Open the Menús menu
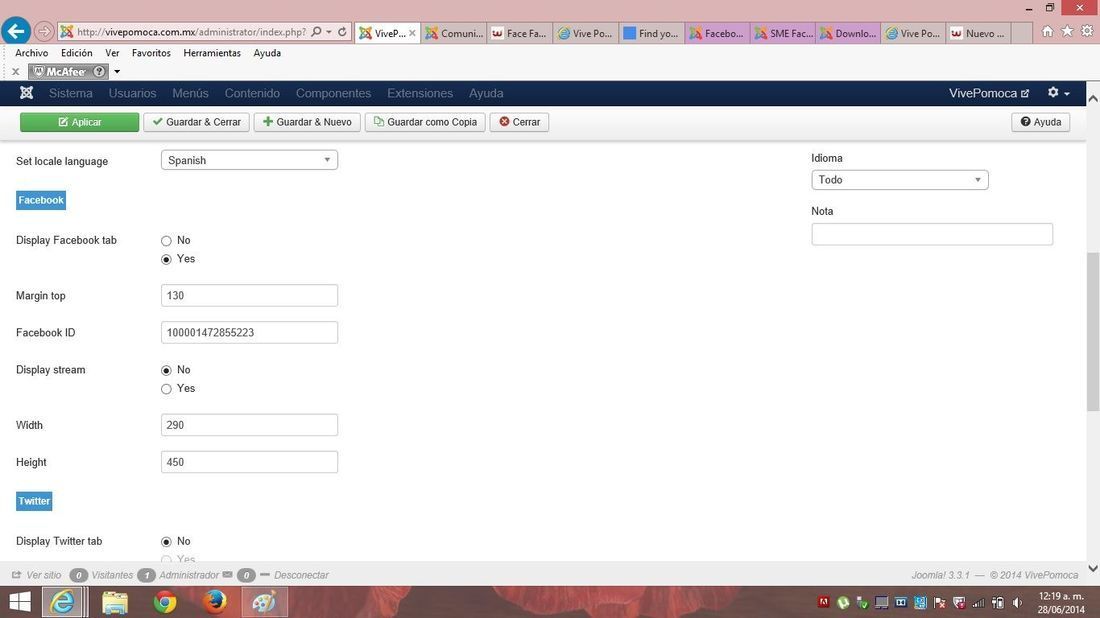This screenshot has width=1100, height=618. 190,93
